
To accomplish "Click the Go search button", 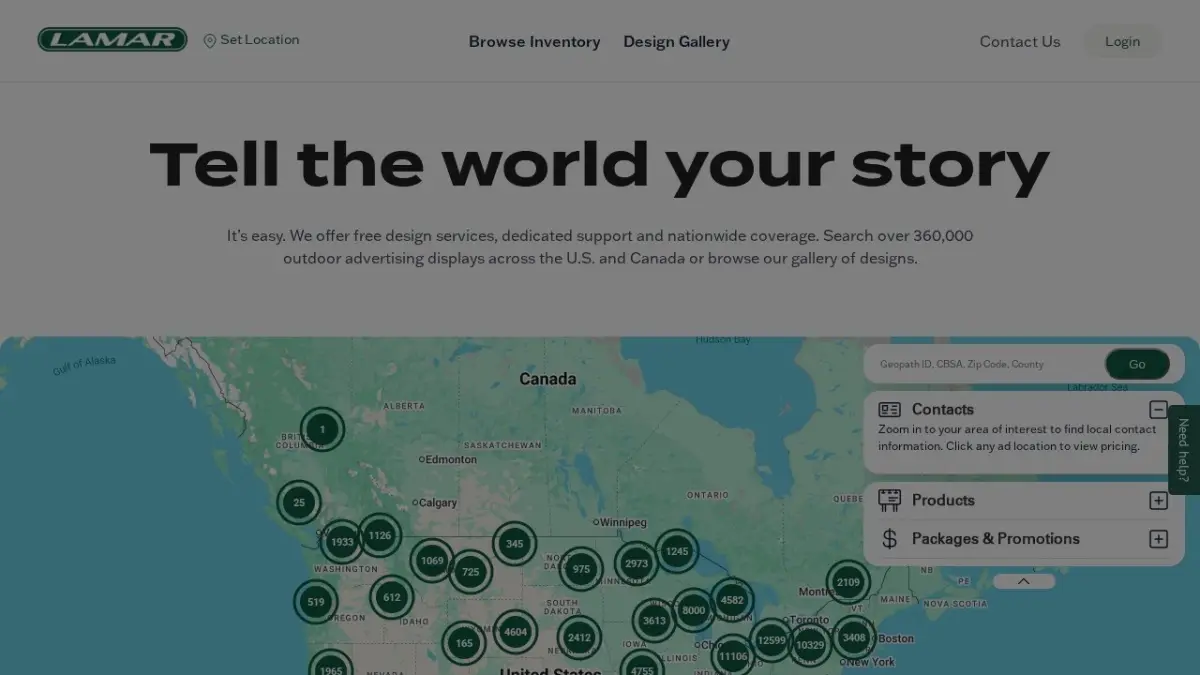I will point(1137,364).
